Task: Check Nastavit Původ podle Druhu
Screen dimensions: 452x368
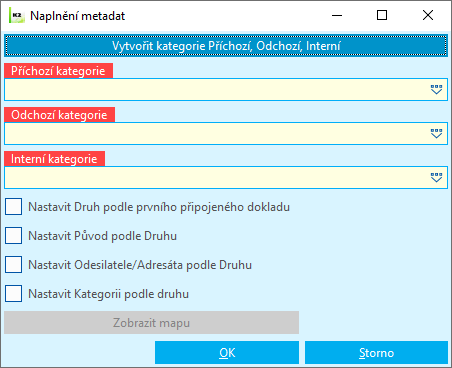Action: tap(13, 236)
